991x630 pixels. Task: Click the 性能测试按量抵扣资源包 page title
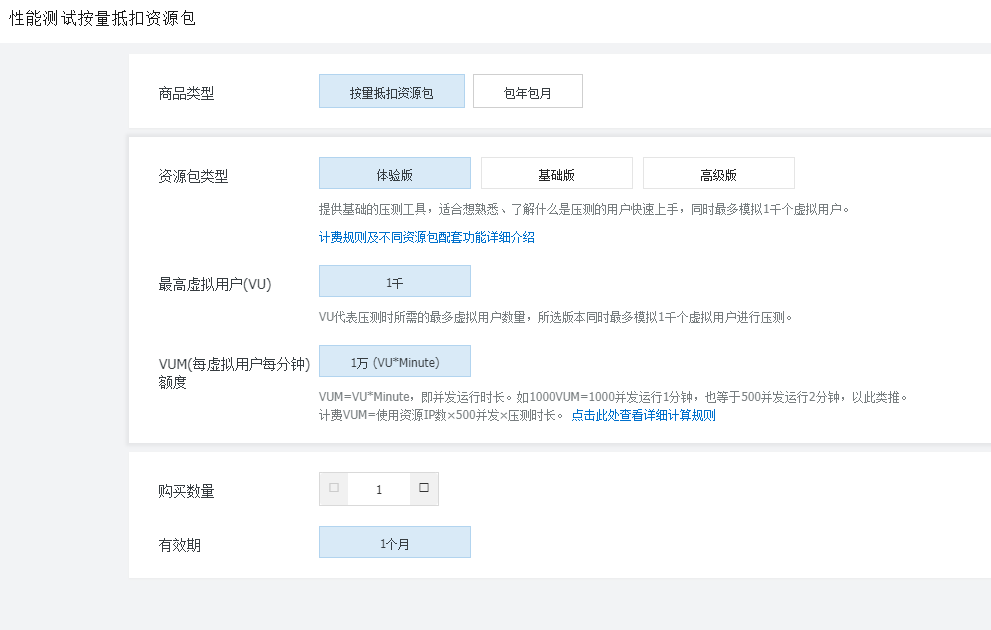103,19
